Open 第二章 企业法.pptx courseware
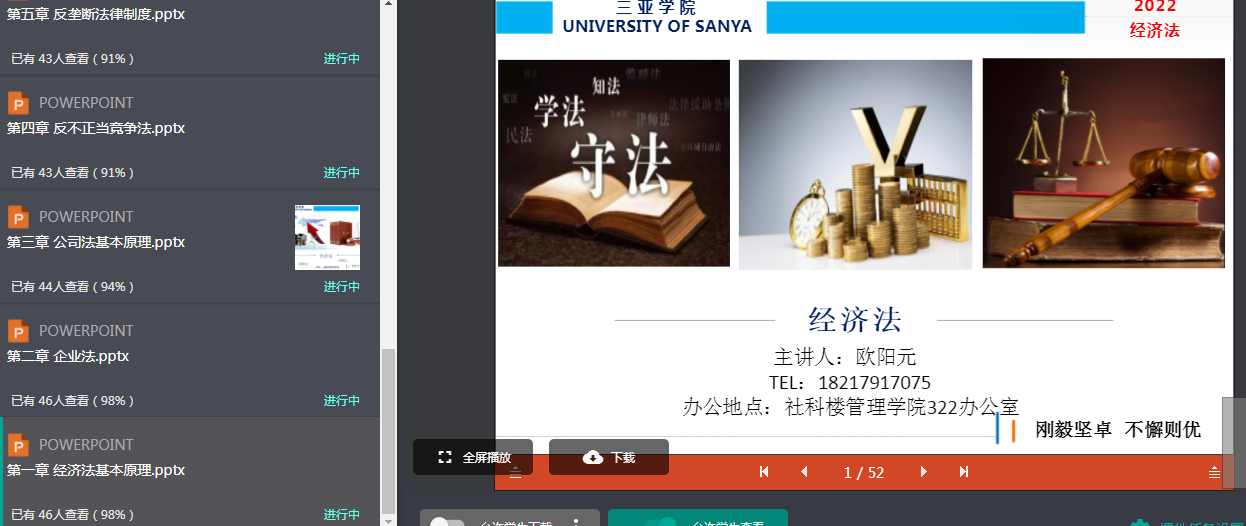Viewport: 1246px width, 526px height. (68, 356)
